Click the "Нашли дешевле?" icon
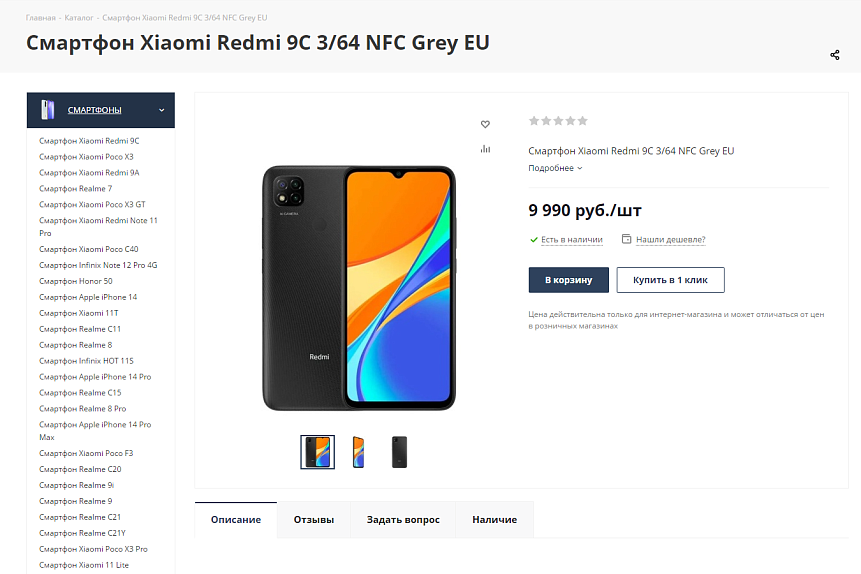The image size is (861, 574). 627,239
